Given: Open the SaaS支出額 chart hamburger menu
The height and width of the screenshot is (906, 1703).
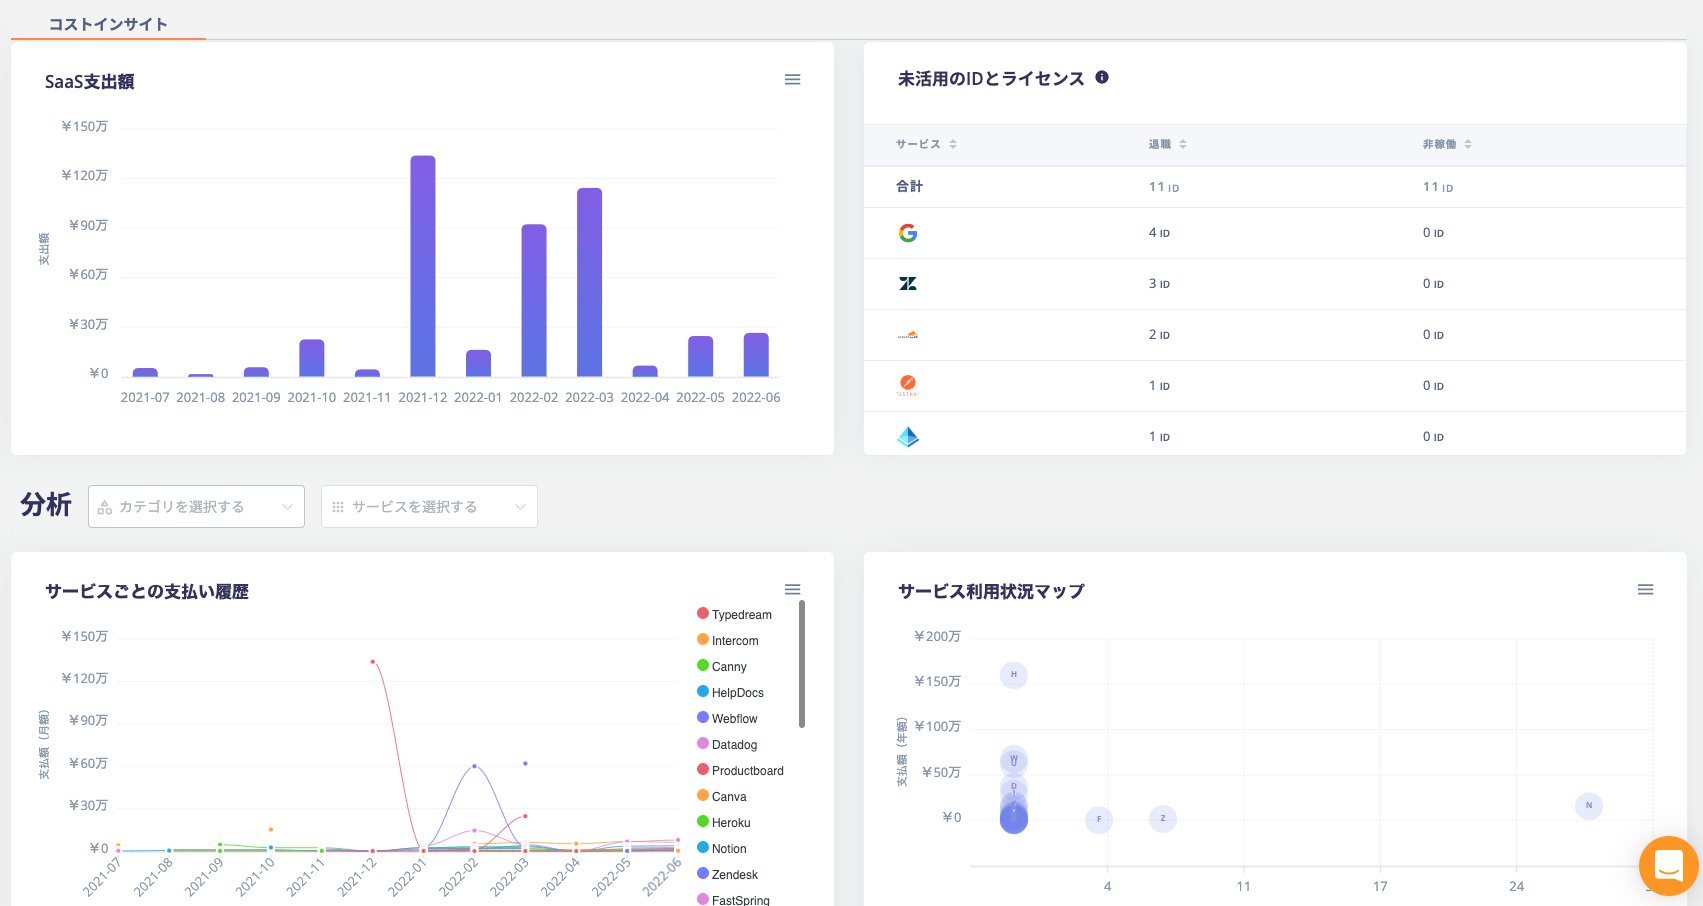Looking at the screenshot, I should [x=792, y=79].
